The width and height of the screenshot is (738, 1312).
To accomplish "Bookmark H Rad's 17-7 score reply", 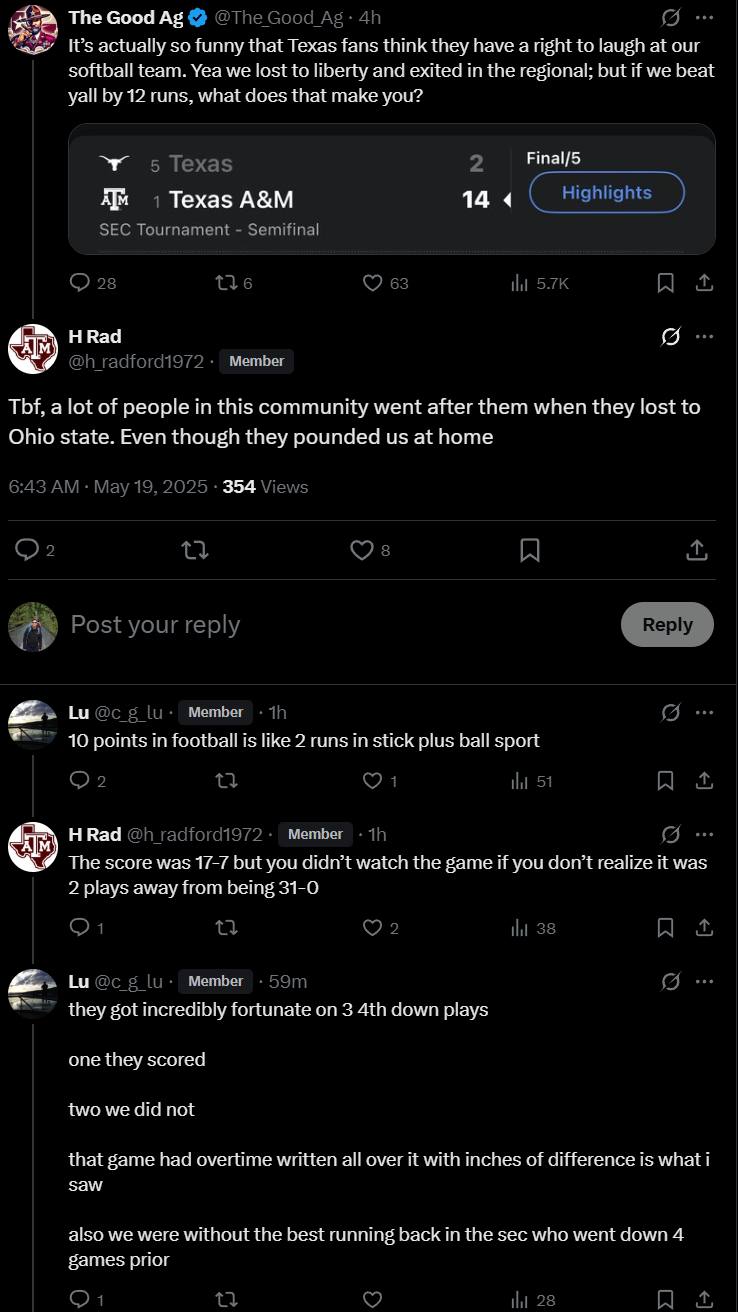I will tap(665, 928).
